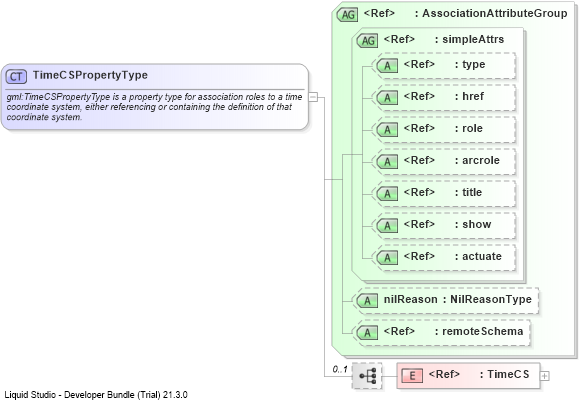Select the sequence compositor icon
Viewport: 581px width, 400px height.
tap(367, 376)
